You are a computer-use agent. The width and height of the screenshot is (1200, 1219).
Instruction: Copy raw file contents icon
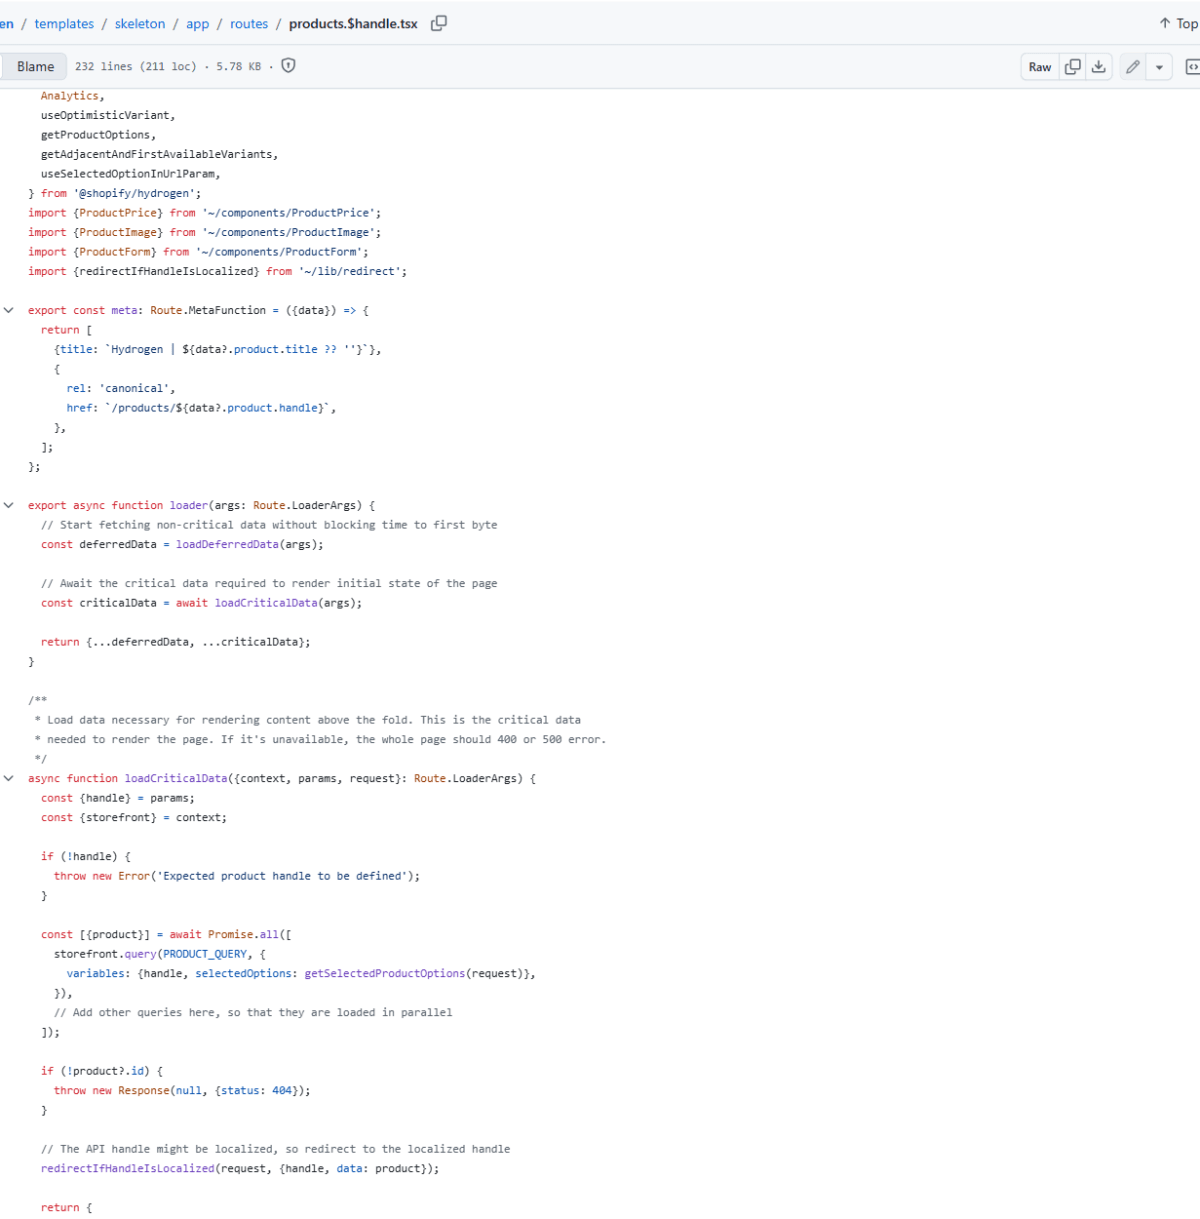click(1072, 67)
